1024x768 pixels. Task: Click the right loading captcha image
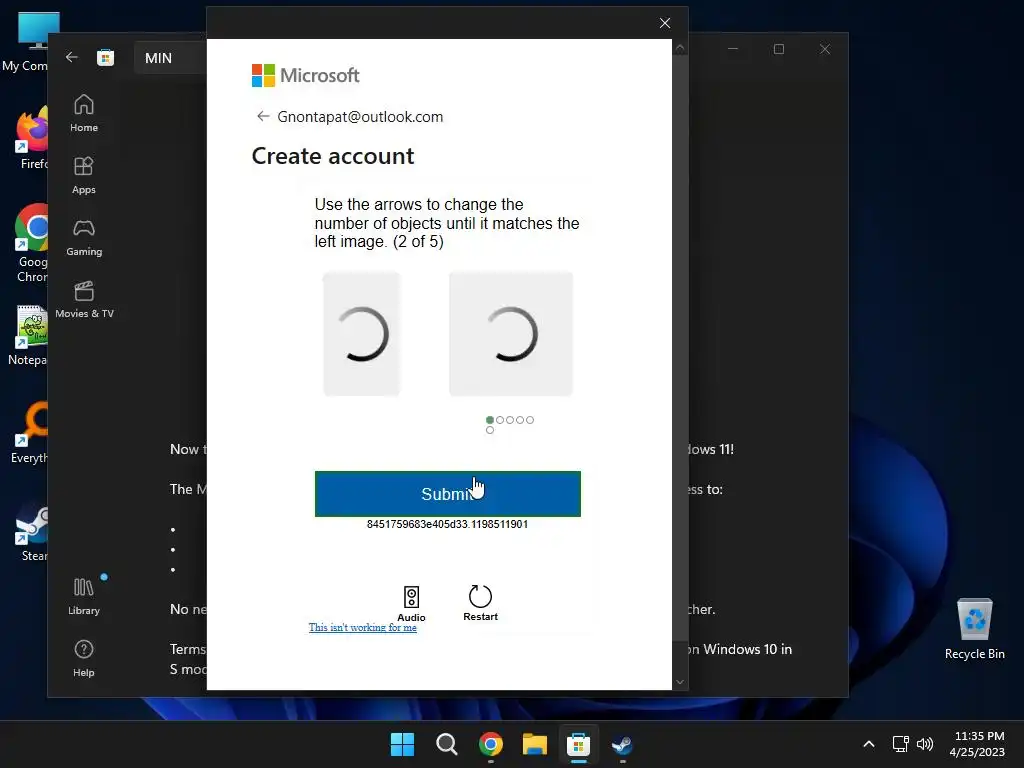[511, 334]
